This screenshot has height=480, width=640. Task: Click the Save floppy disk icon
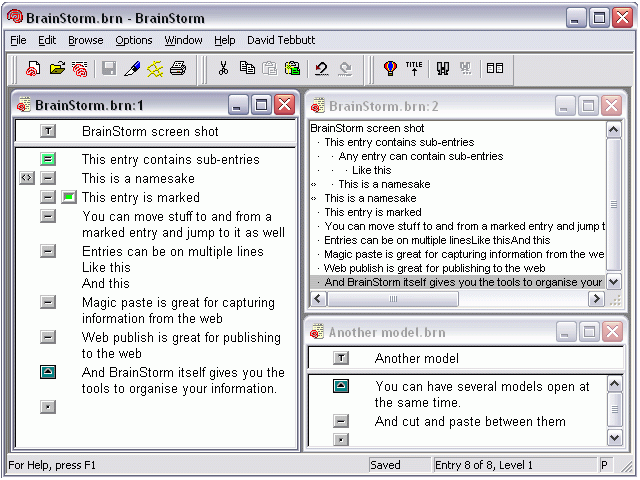(x=108, y=68)
